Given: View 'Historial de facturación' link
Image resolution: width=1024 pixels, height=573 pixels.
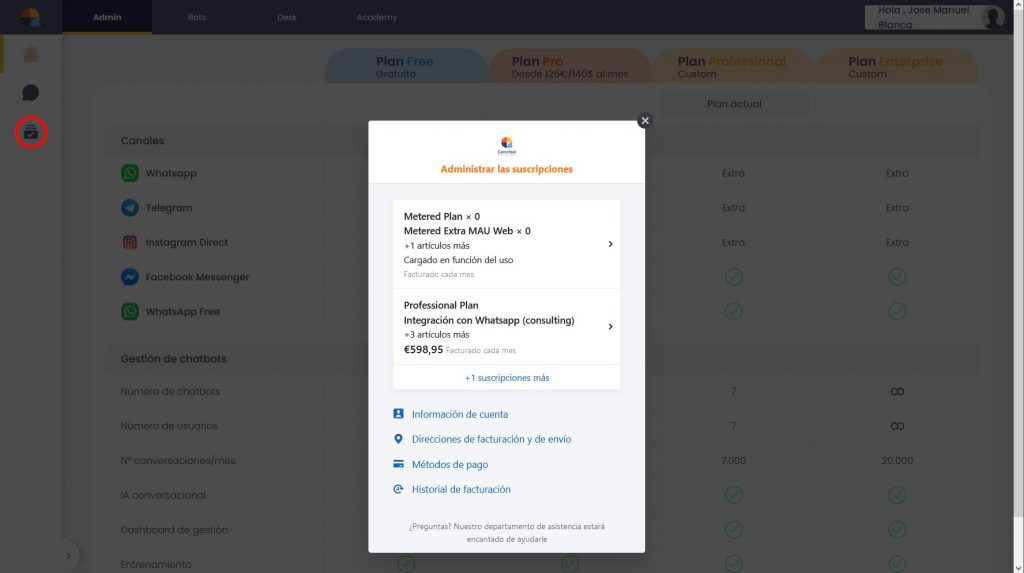Looking at the screenshot, I should coord(461,489).
